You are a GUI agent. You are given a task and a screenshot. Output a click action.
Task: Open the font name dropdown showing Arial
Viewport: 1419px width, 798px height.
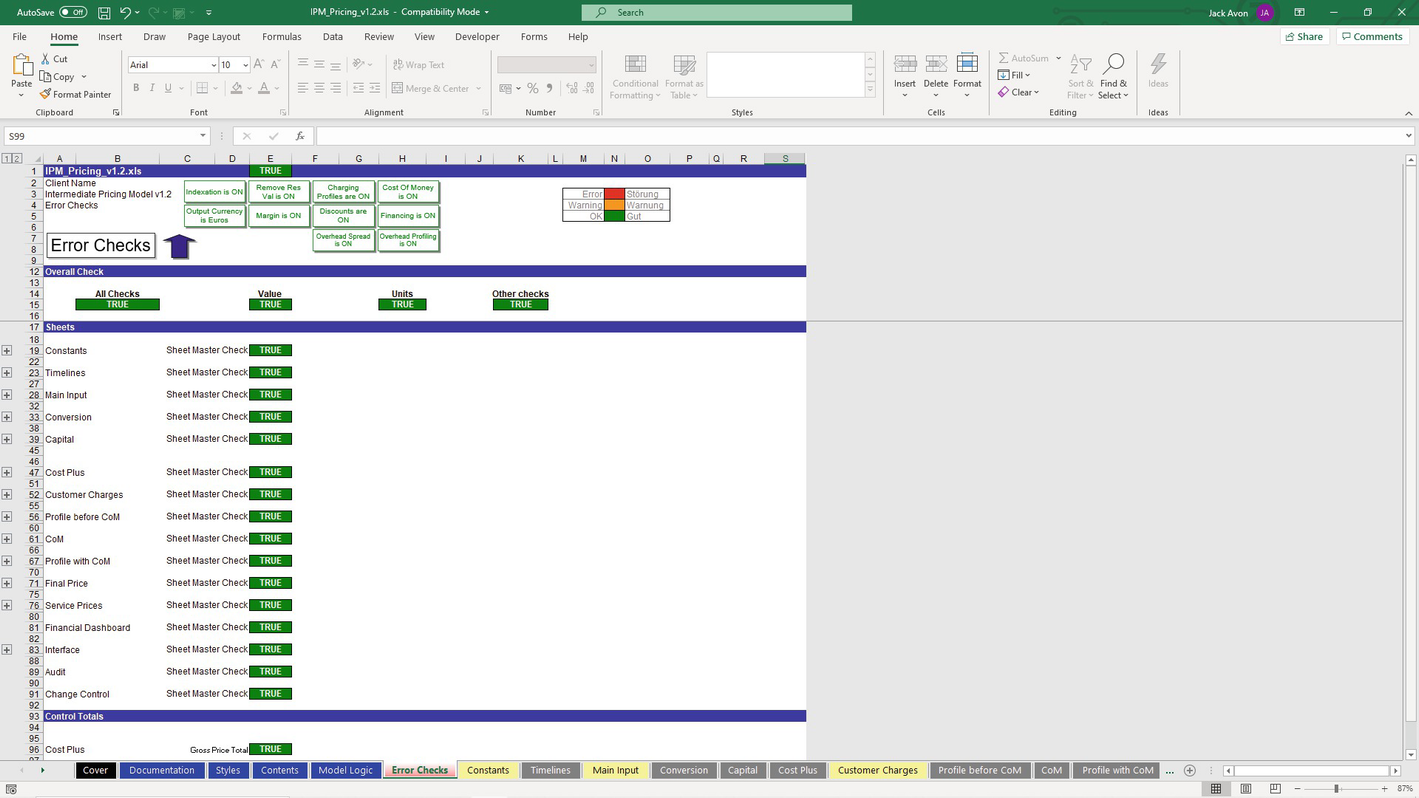pyautogui.click(x=214, y=65)
